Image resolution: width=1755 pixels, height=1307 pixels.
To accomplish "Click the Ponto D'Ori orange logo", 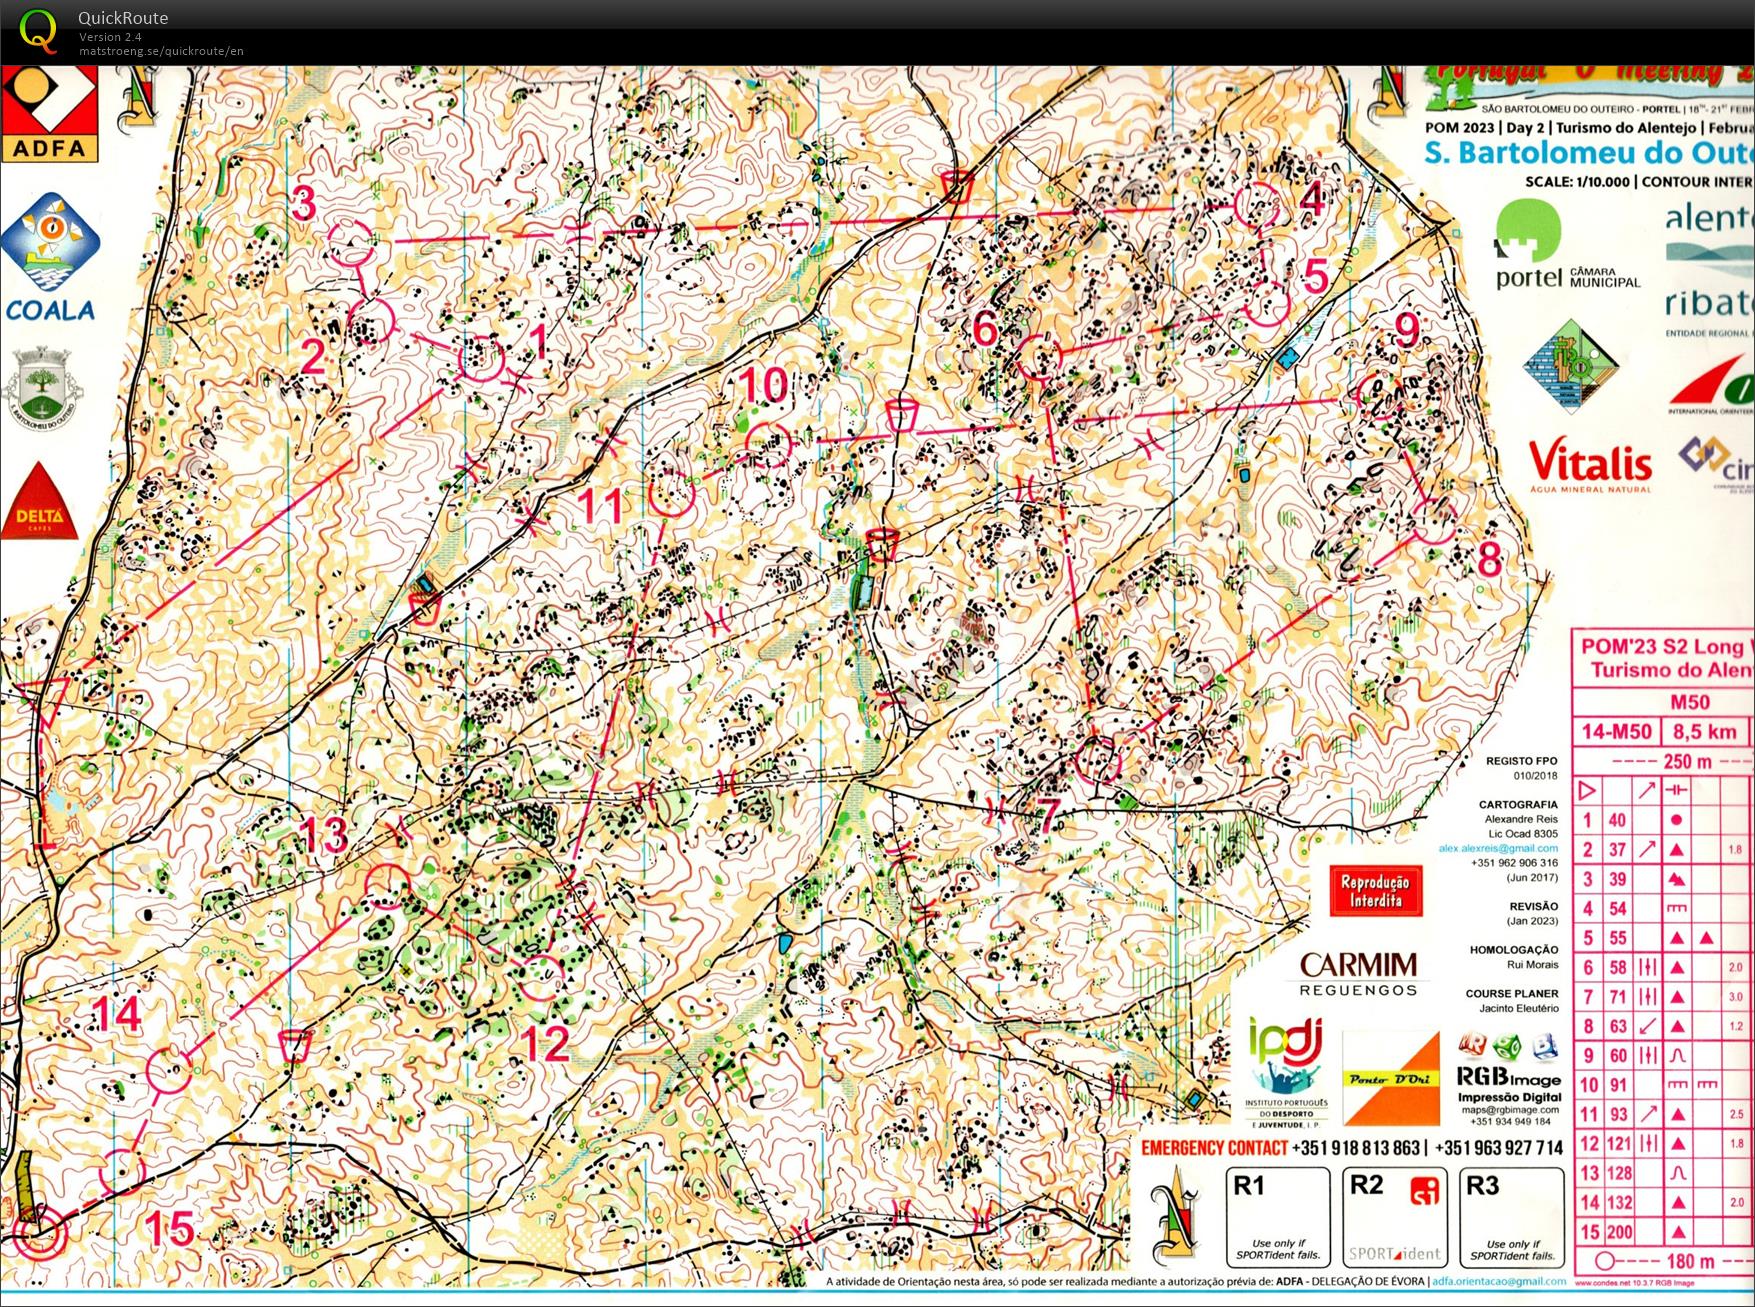I will pyautogui.click(x=1390, y=1079).
